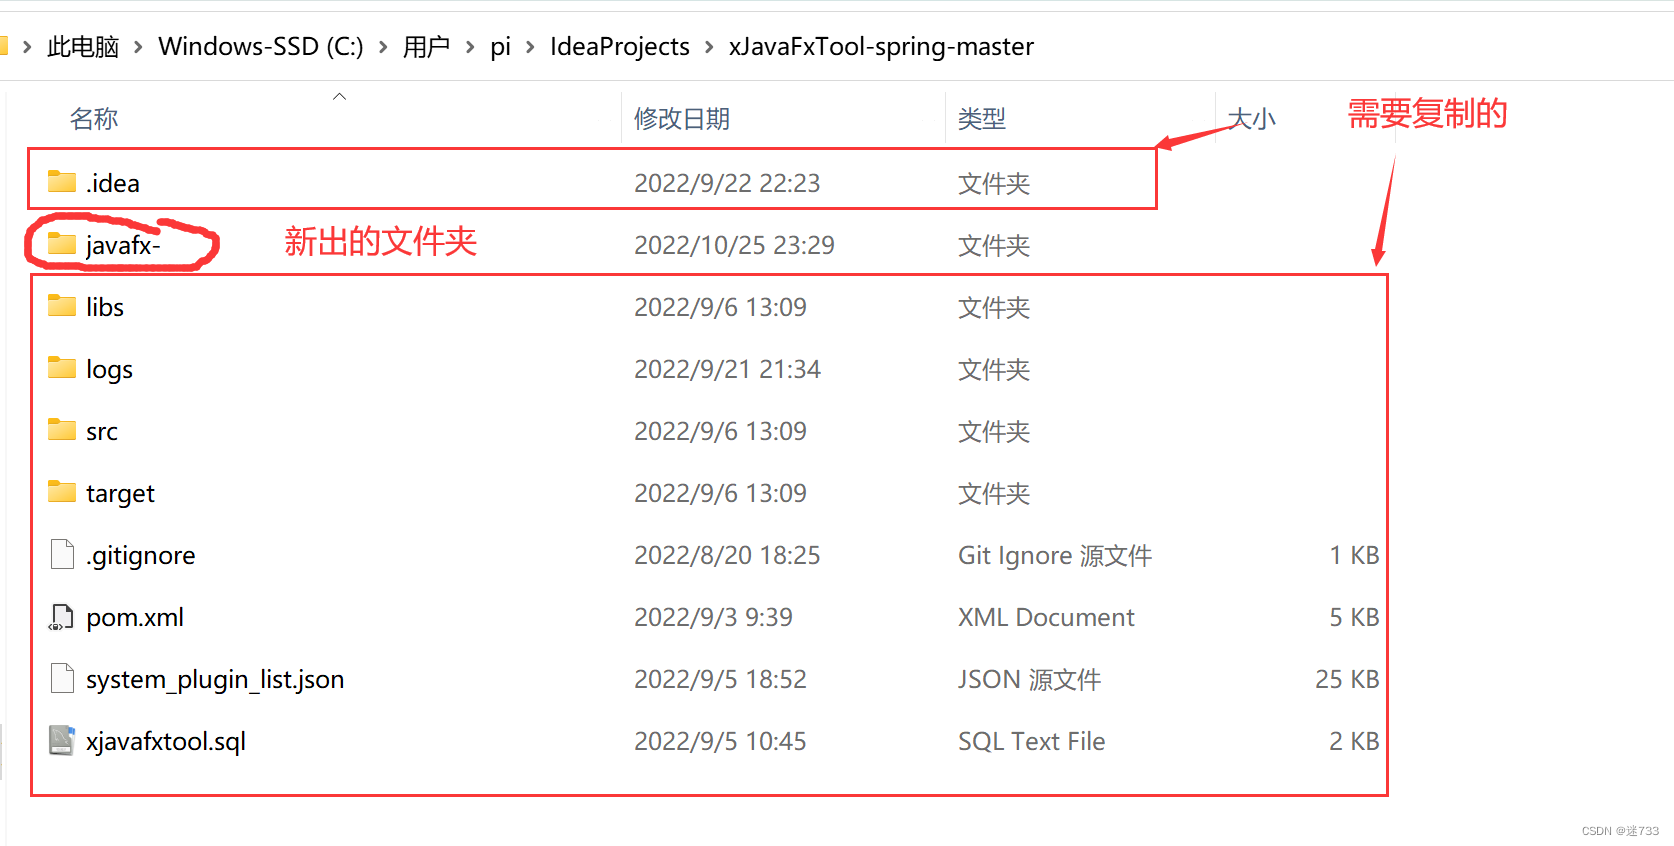Click size 2 KB of xjavafxtool.sql

[1354, 742]
